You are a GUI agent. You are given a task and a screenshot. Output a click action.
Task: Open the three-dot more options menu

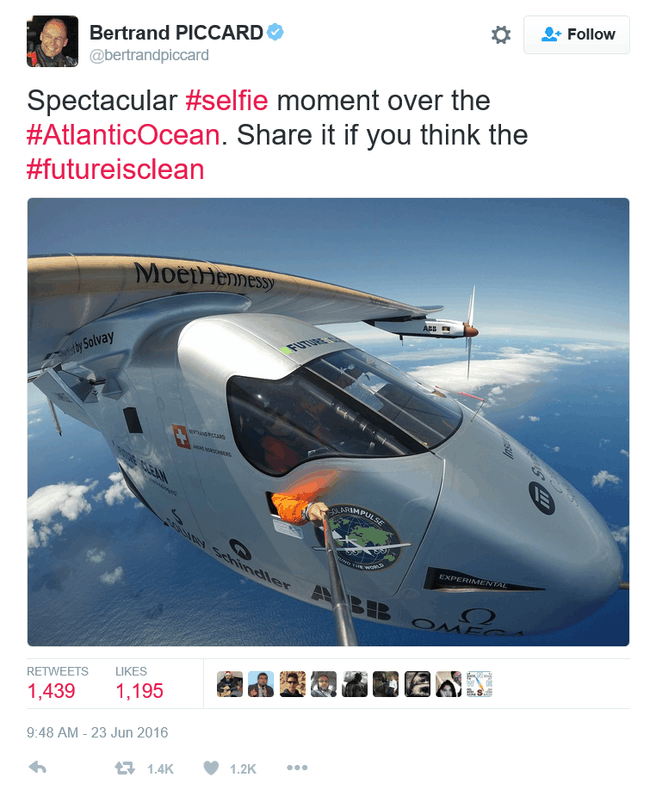pos(297,768)
